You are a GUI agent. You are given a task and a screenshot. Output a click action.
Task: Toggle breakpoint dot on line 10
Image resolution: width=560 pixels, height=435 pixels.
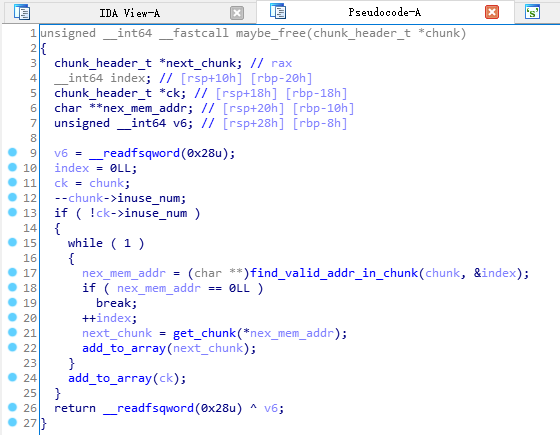(12, 168)
